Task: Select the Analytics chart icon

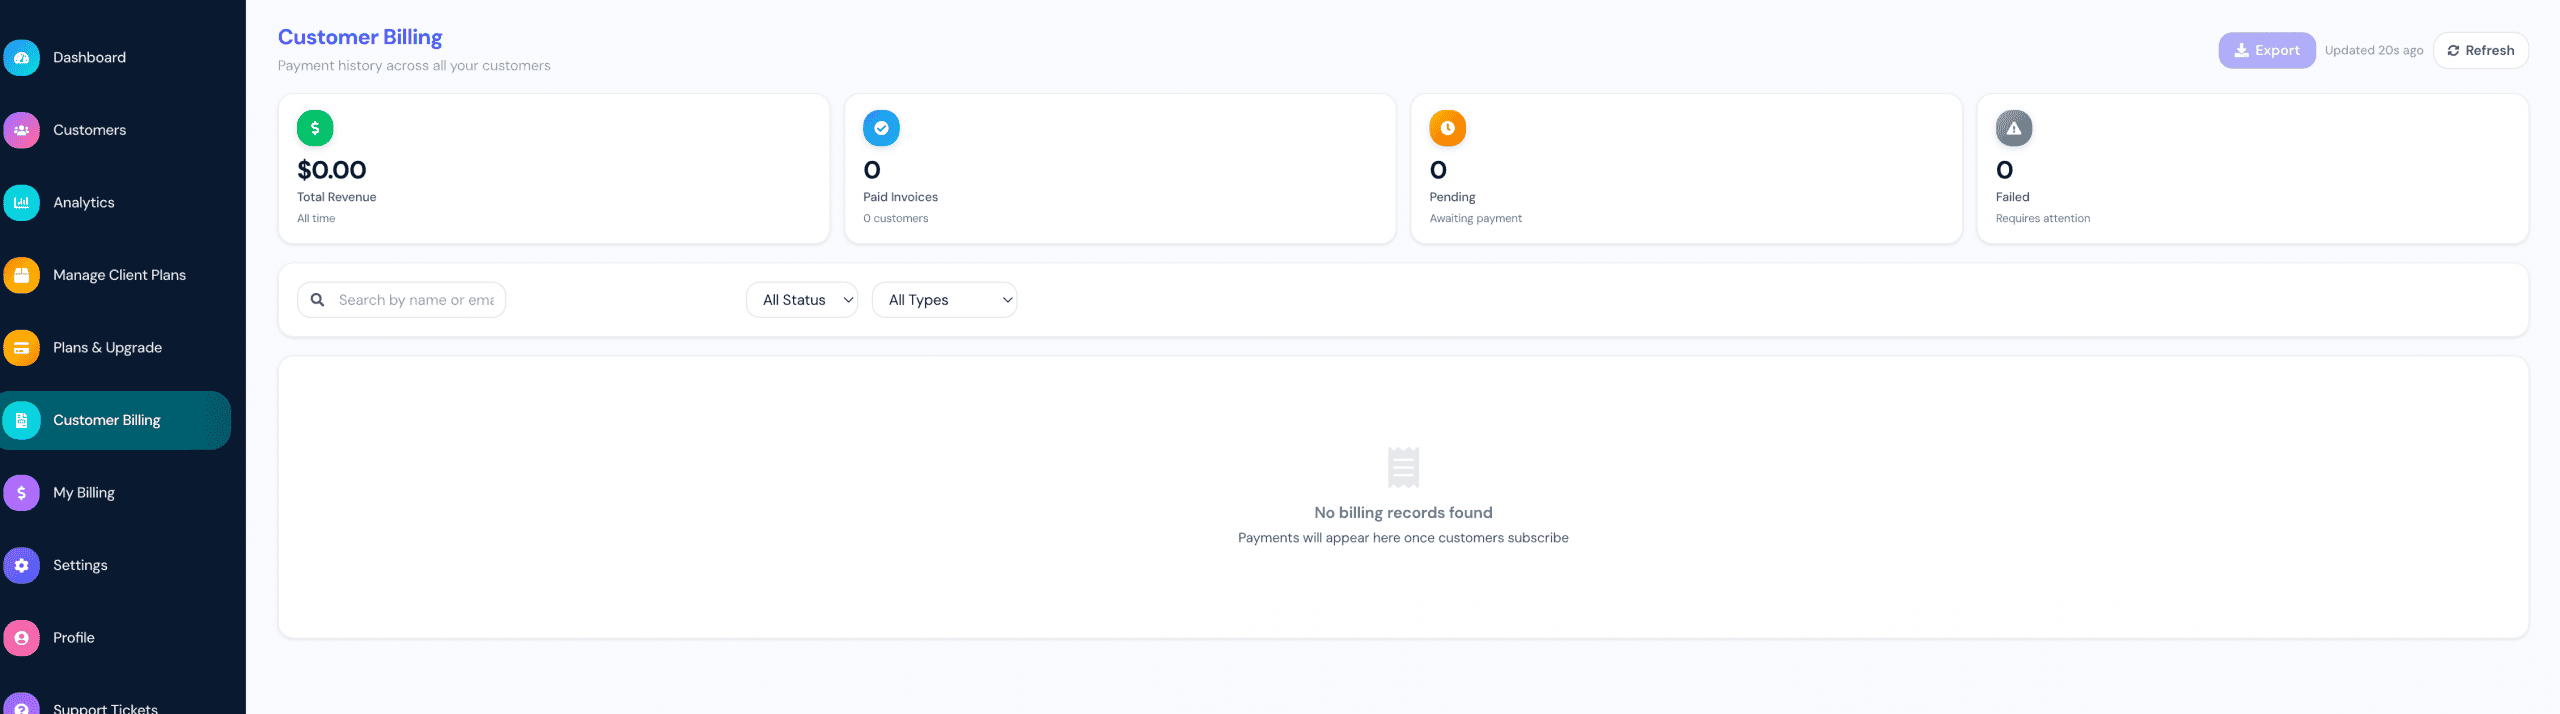Action: [x=21, y=203]
